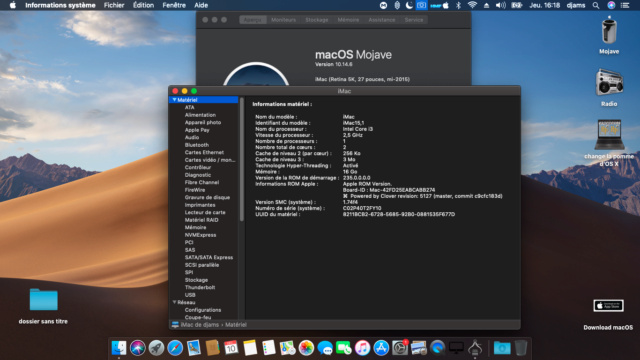Open Reminders icon in dock

tap(269, 348)
